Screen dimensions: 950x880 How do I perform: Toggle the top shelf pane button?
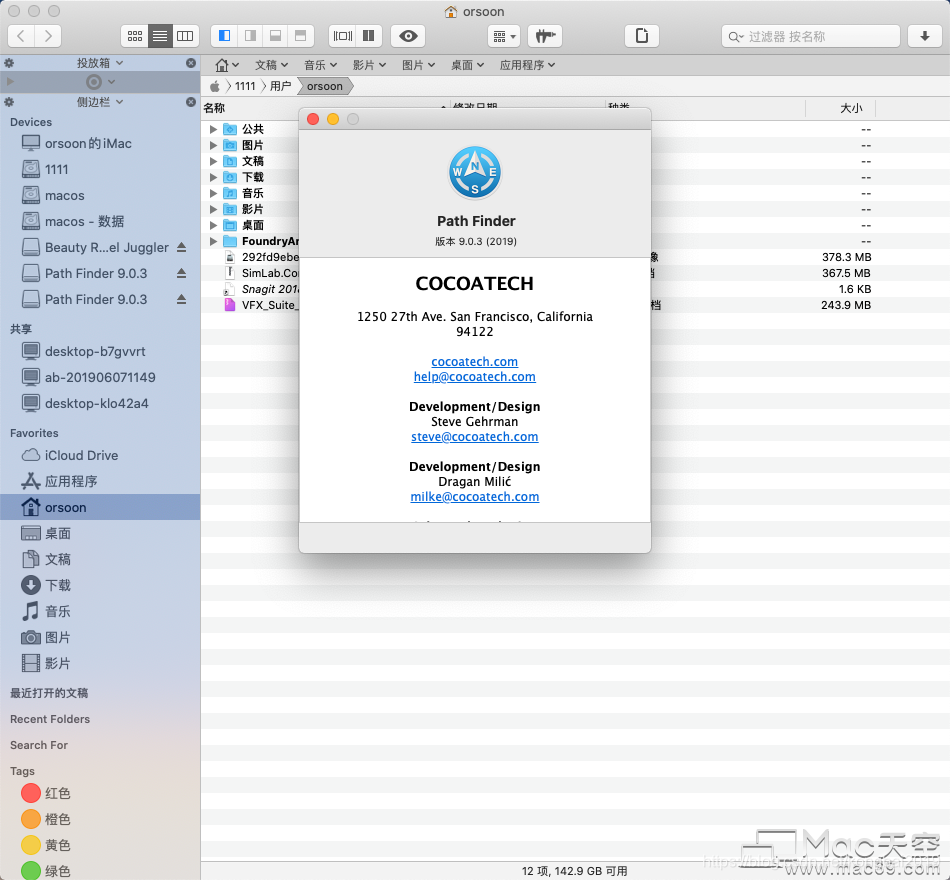(301, 36)
